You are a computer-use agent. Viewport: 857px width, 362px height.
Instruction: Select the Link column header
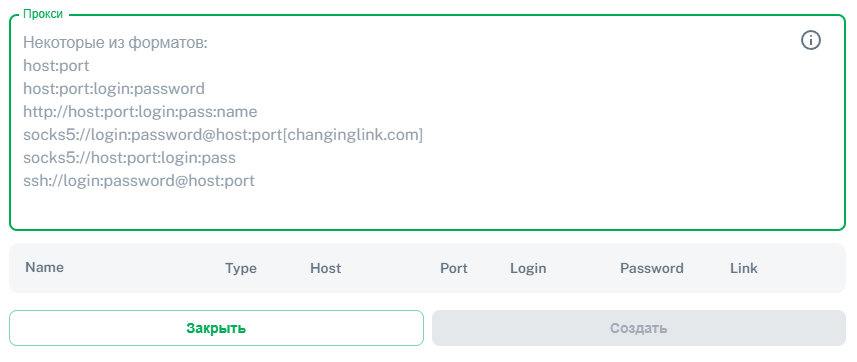click(x=744, y=268)
